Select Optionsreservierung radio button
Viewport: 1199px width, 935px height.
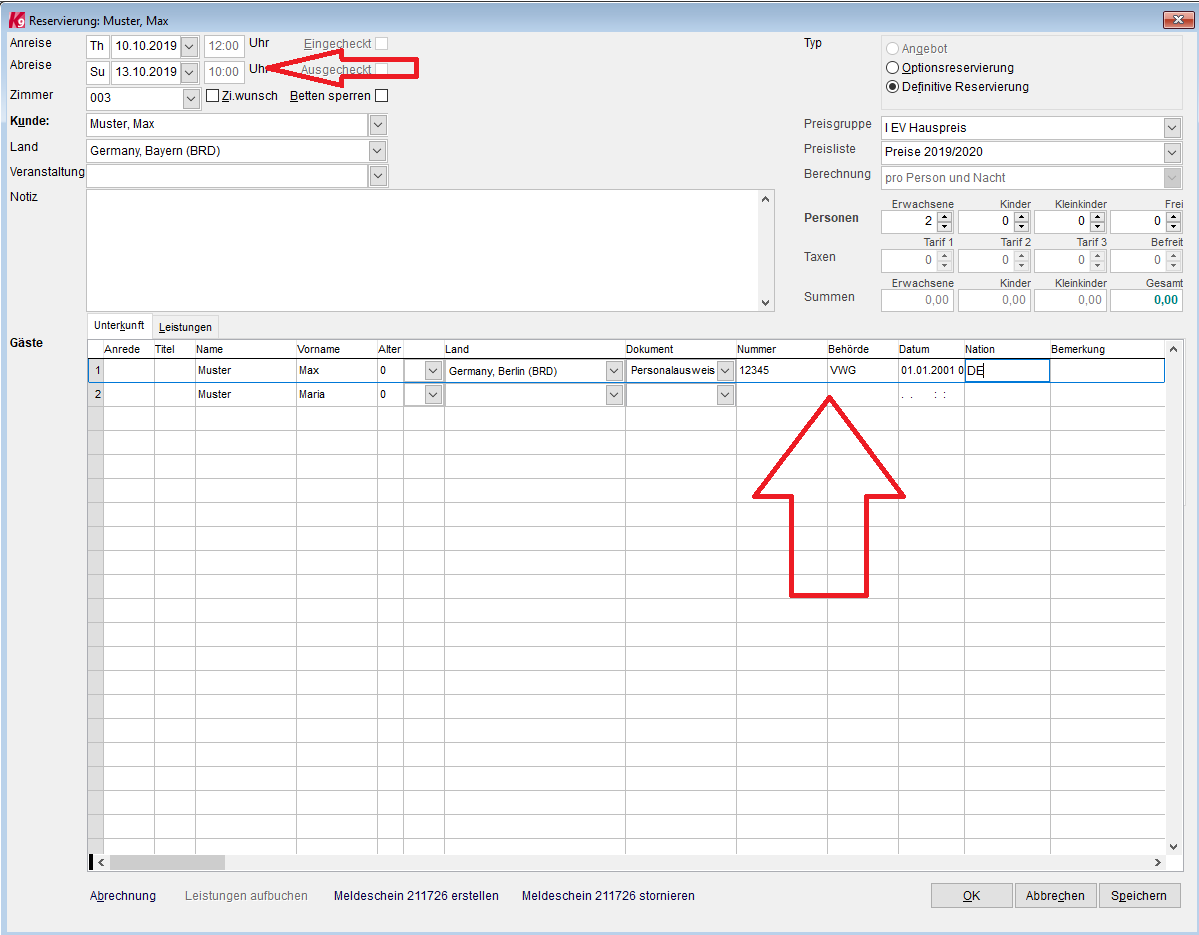coord(892,68)
